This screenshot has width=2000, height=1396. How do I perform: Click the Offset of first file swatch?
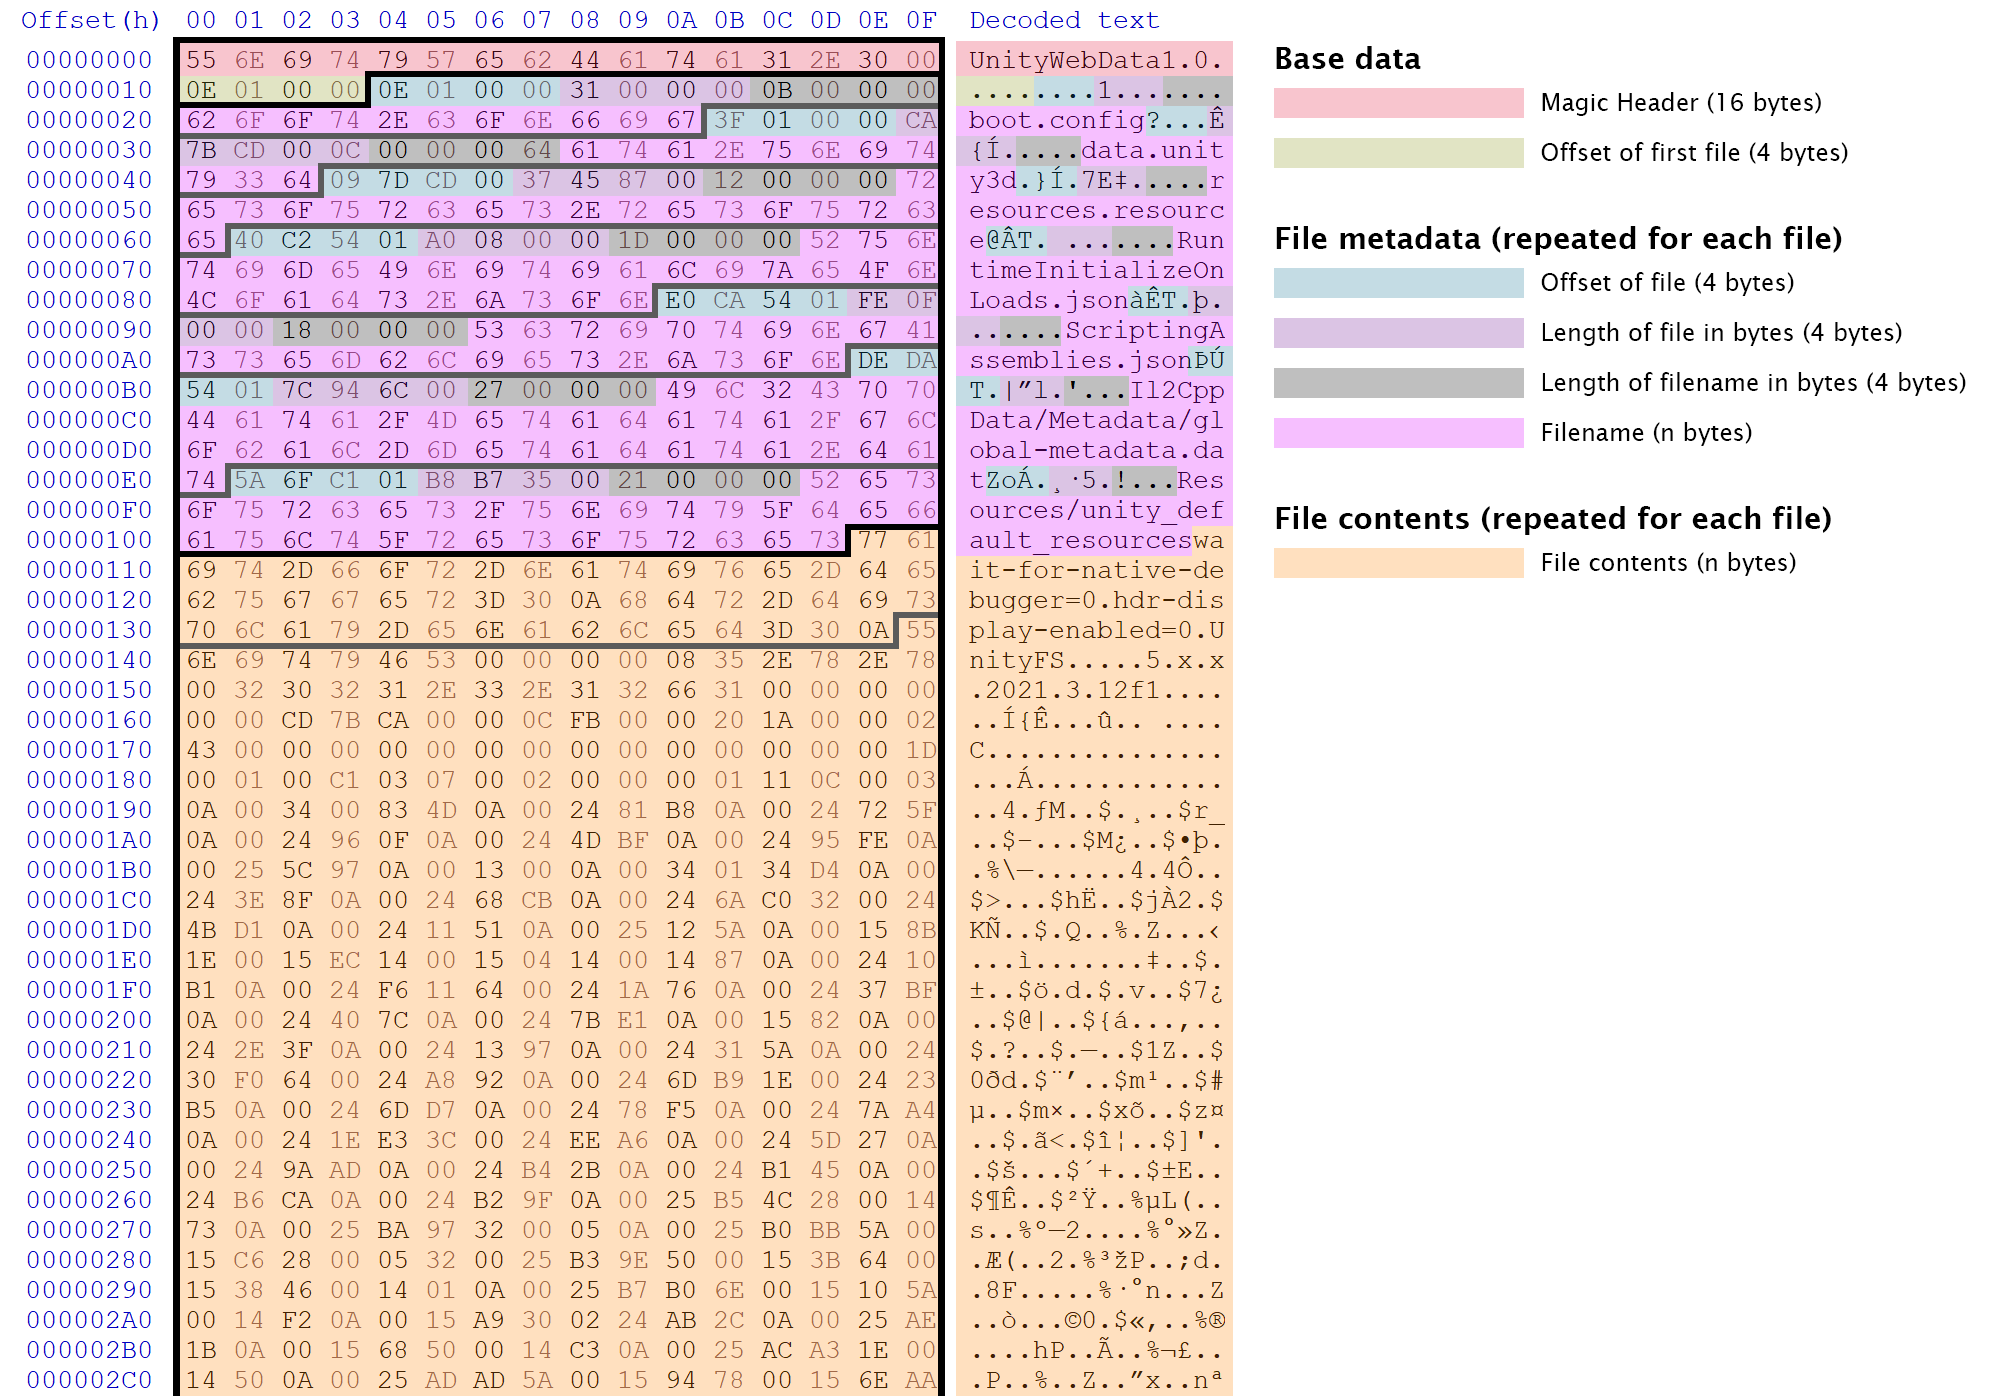pyautogui.click(x=1398, y=153)
